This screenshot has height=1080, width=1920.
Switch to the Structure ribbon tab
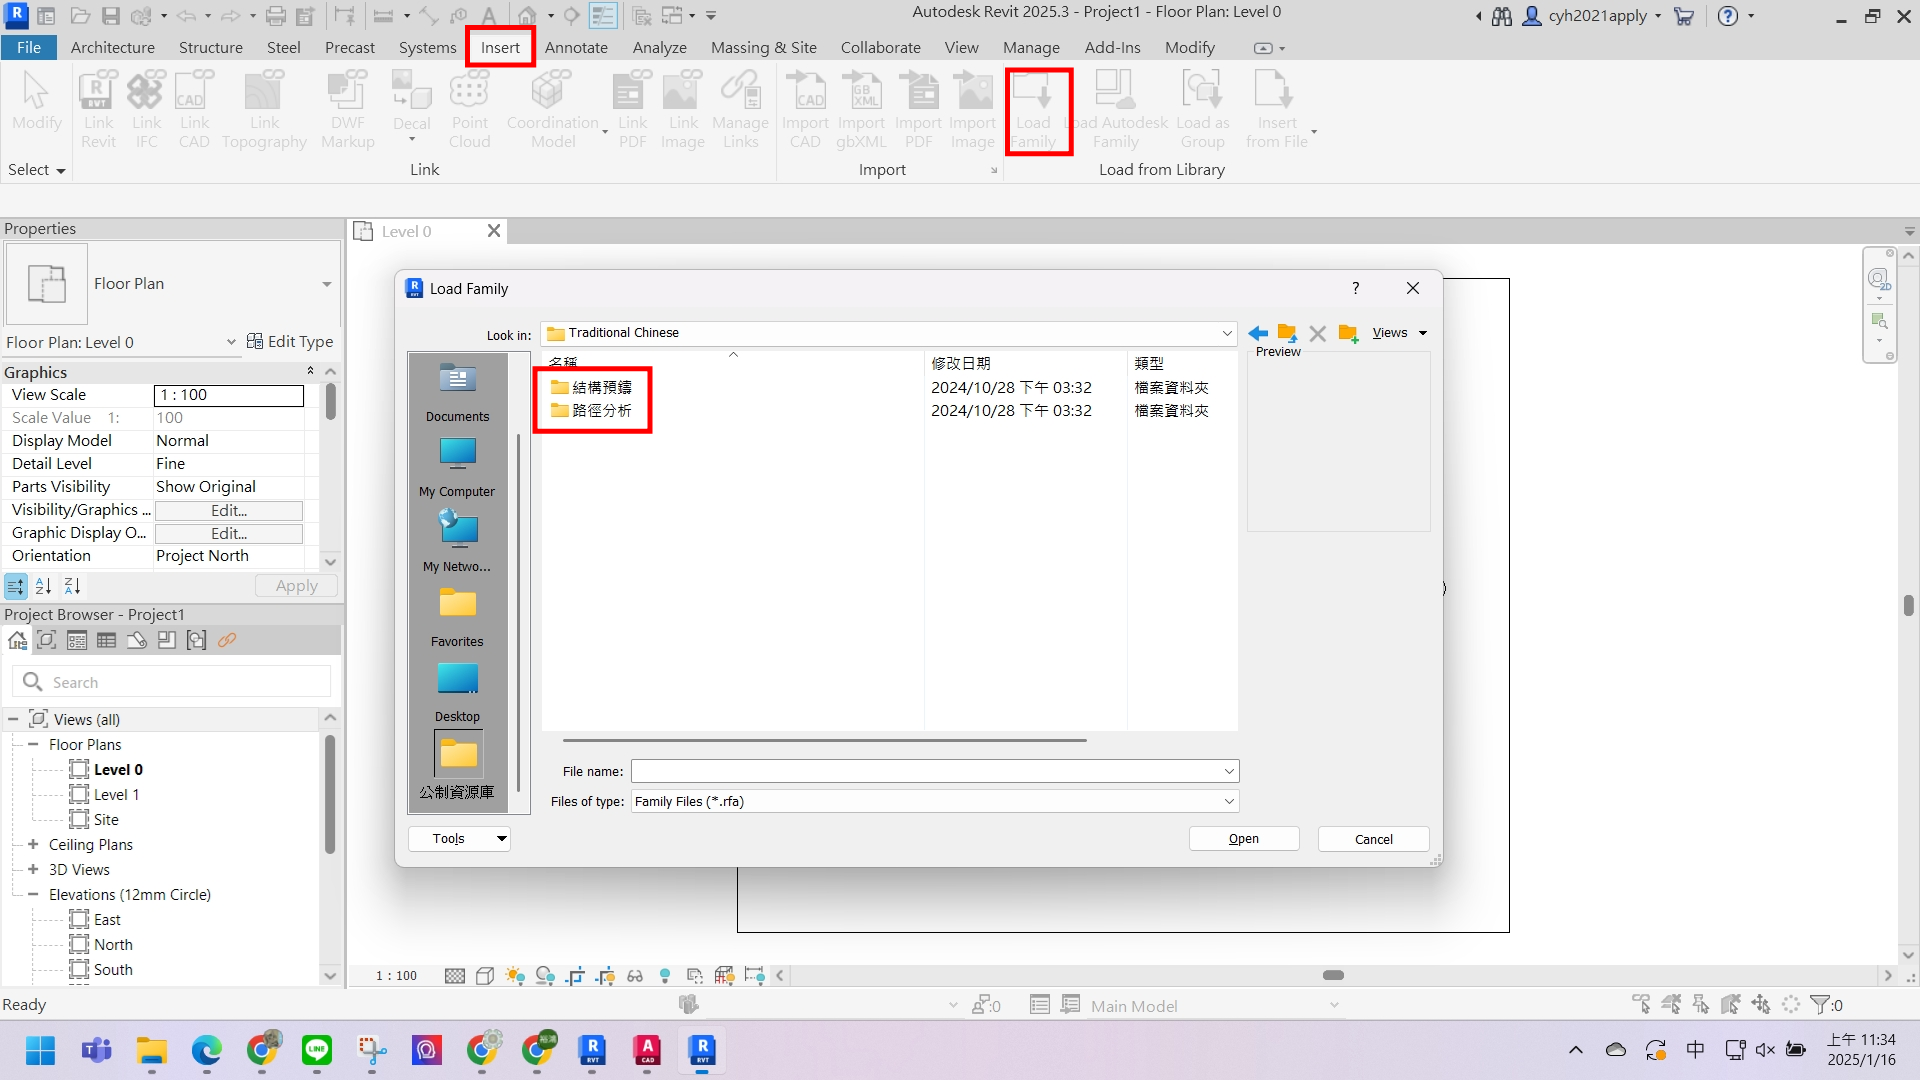(211, 47)
